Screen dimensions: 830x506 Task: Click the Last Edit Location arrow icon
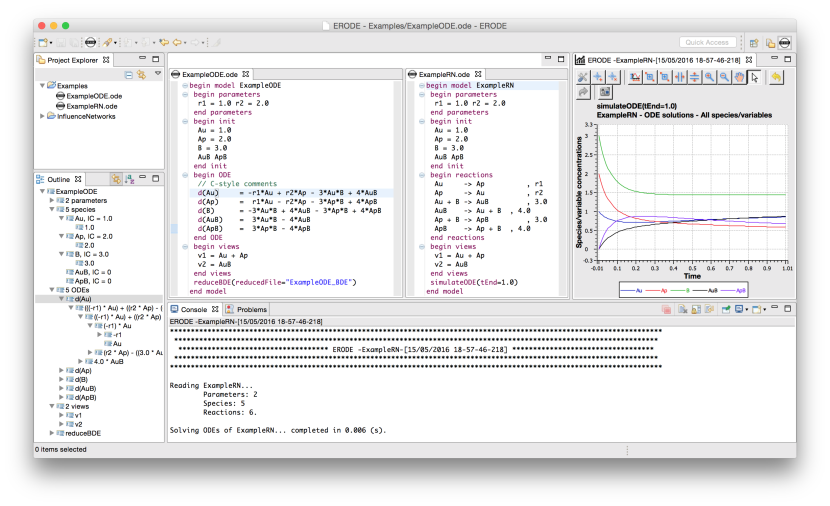coord(164,42)
